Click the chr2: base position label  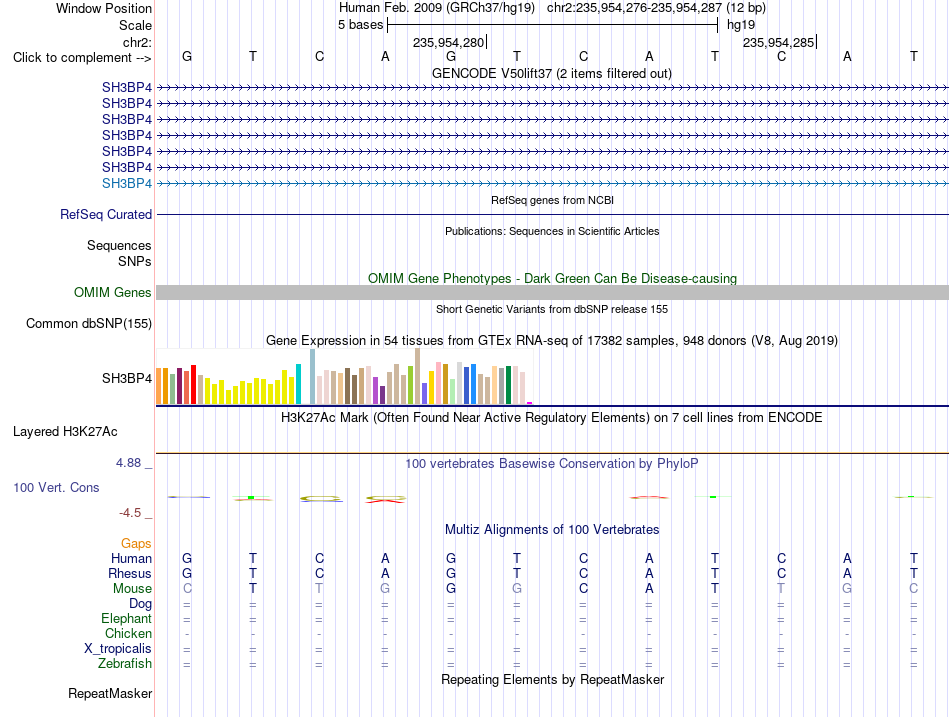pos(137,42)
